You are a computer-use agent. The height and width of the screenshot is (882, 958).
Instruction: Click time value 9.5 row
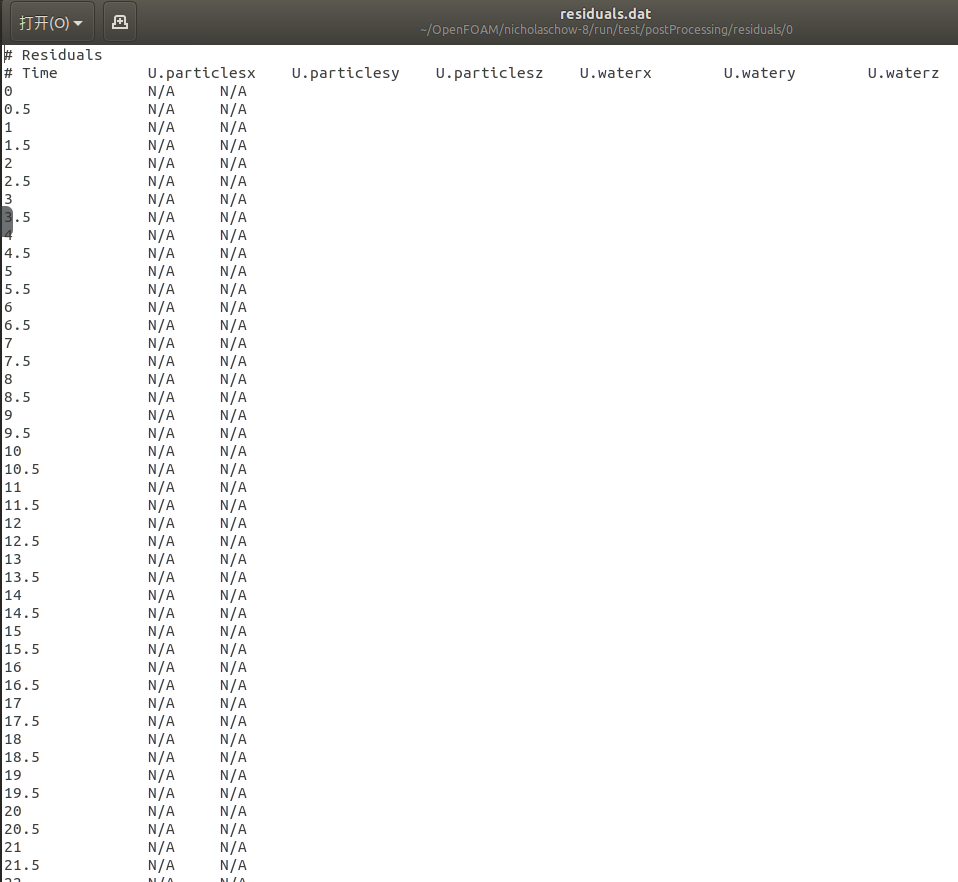[17, 434]
